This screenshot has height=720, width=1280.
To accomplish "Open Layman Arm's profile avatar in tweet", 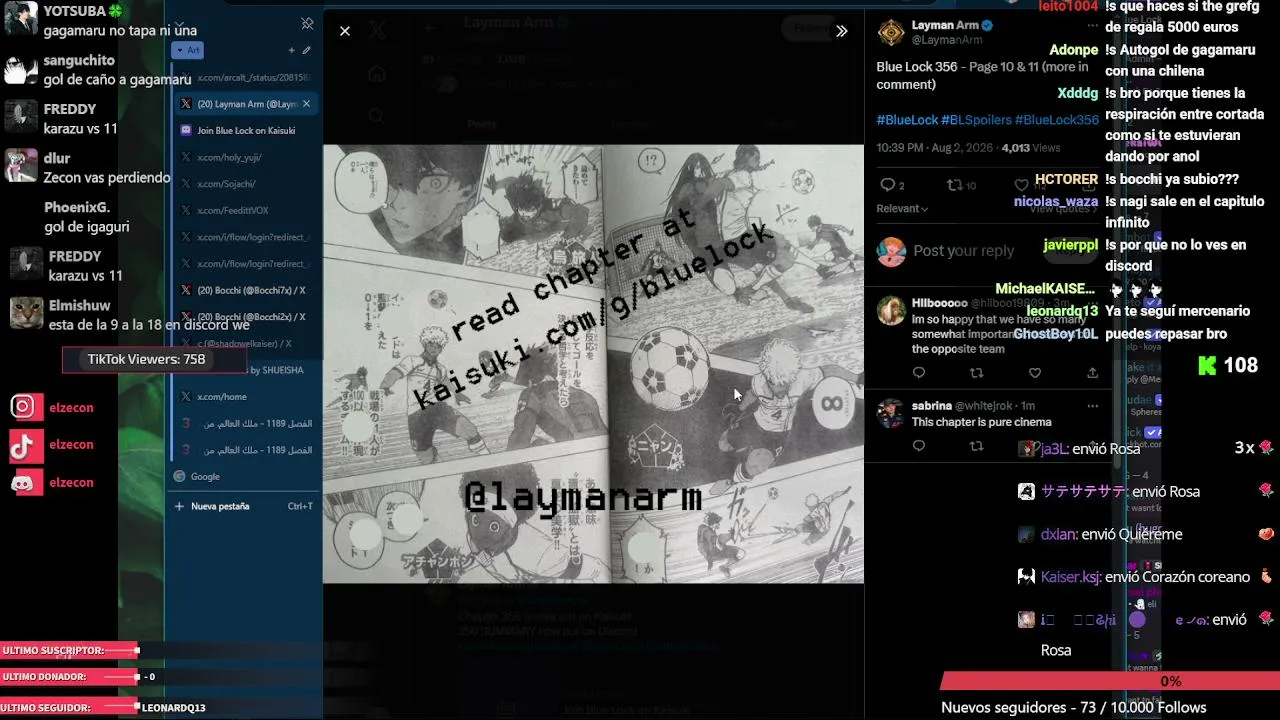I will pyautogui.click(x=891, y=33).
